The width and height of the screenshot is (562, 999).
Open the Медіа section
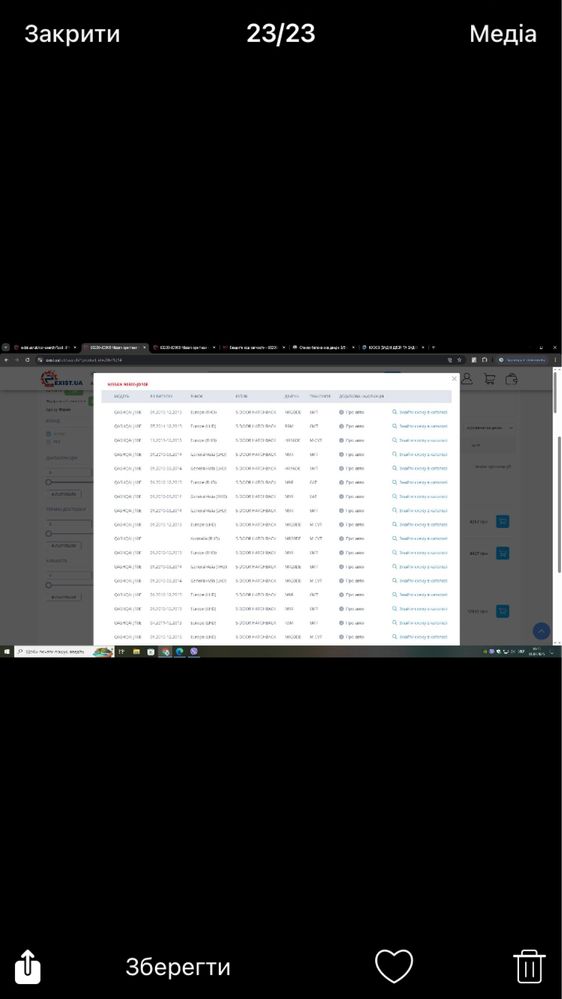(503, 34)
